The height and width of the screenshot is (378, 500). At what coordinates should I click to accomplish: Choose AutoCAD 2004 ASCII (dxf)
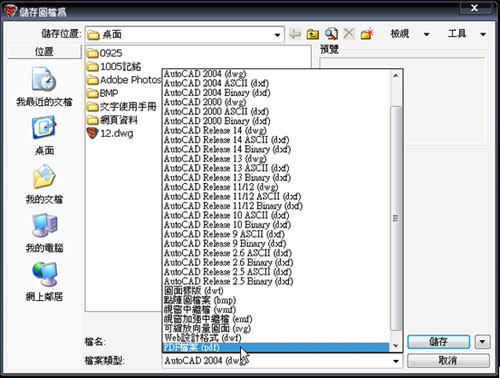pos(276,83)
